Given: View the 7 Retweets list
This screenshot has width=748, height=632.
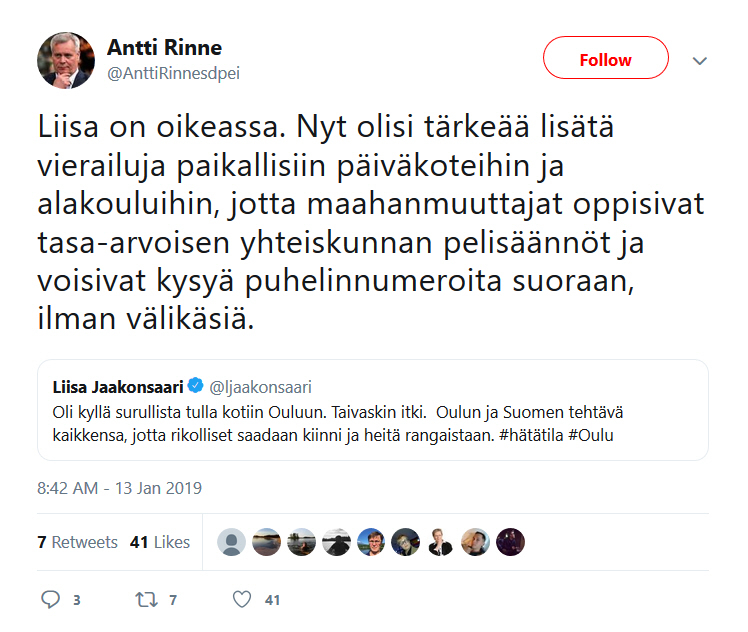Looking at the screenshot, I should click(x=77, y=542).
